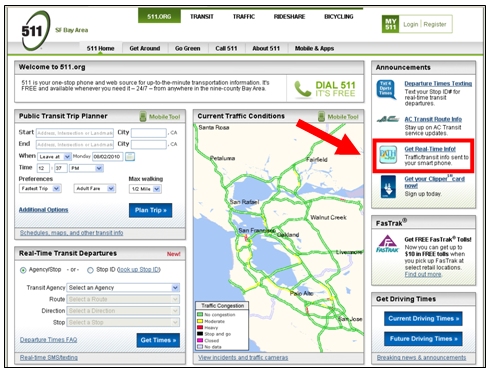The image size is (489, 373).
Task: Click the Start City input field
Action: (149, 133)
